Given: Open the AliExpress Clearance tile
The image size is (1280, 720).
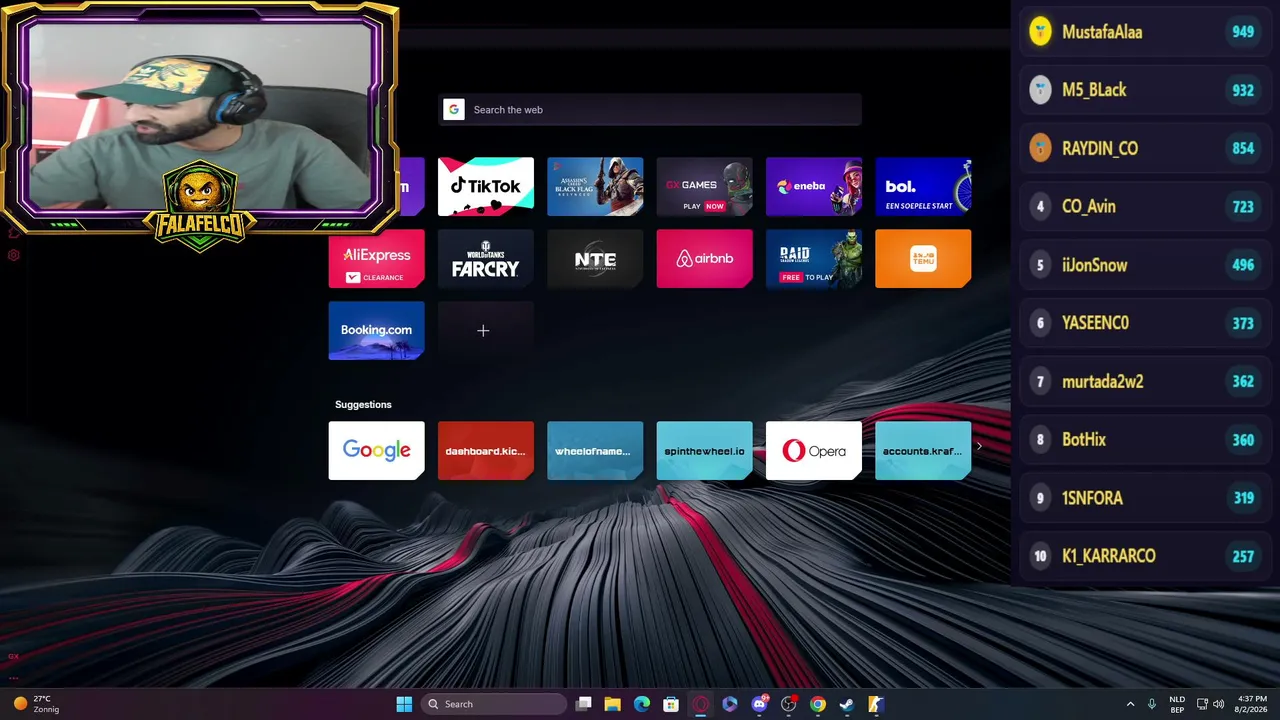Looking at the screenshot, I should pos(376,258).
